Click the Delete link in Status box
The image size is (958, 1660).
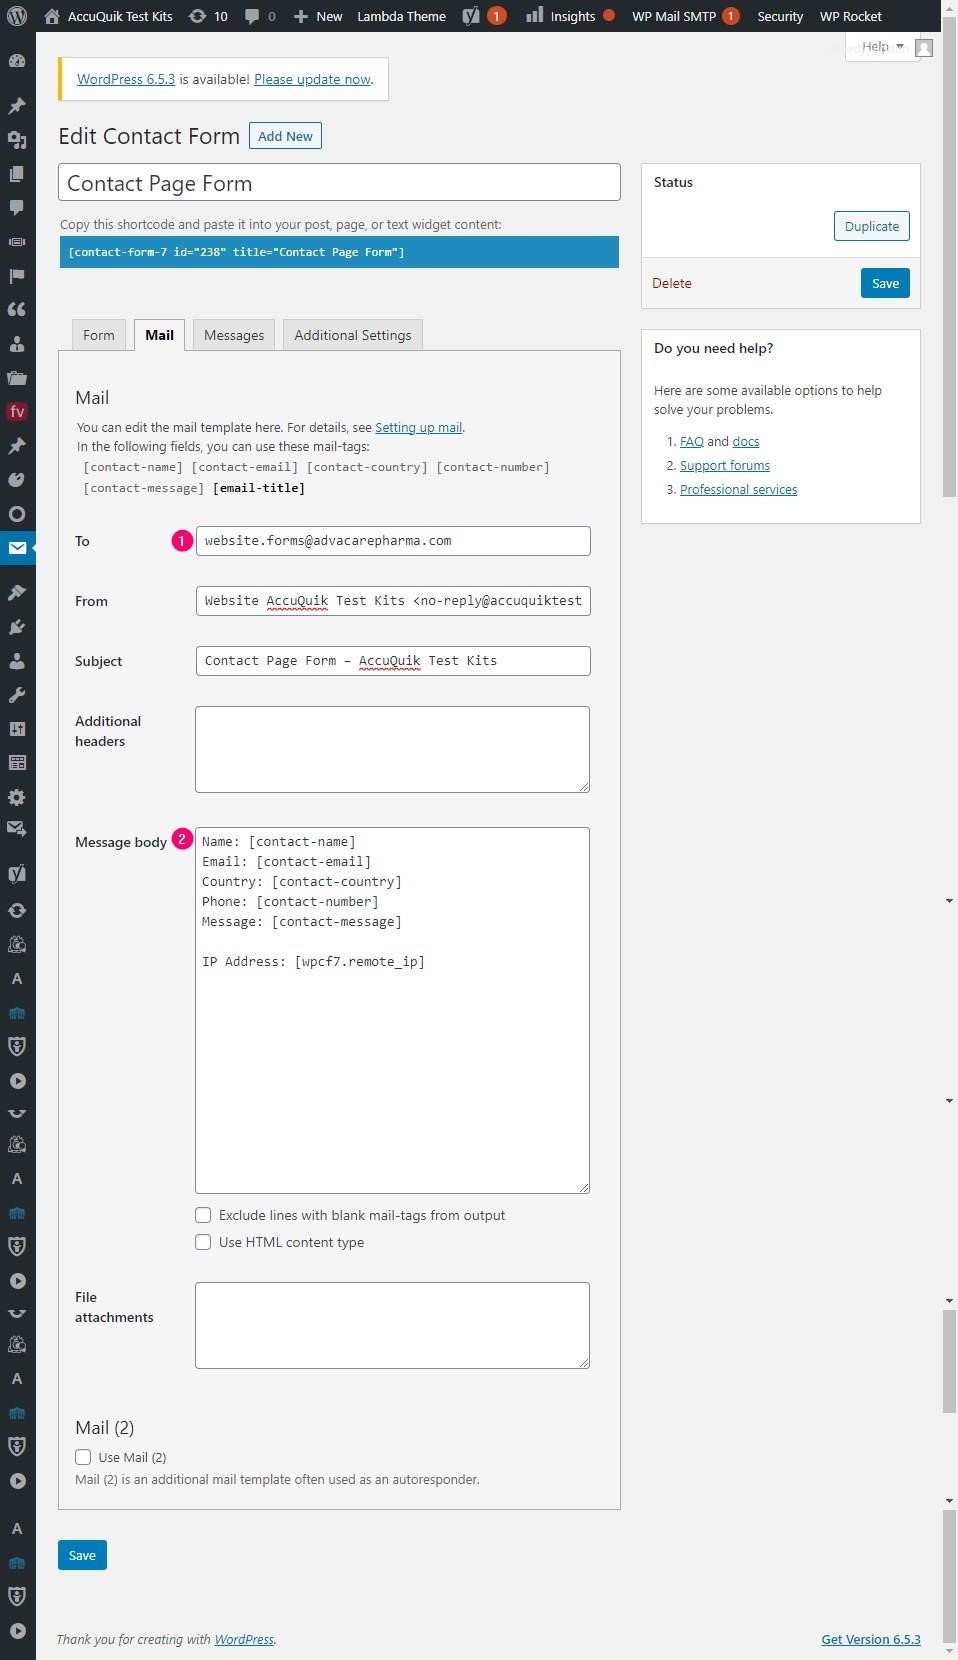(x=672, y=283)
